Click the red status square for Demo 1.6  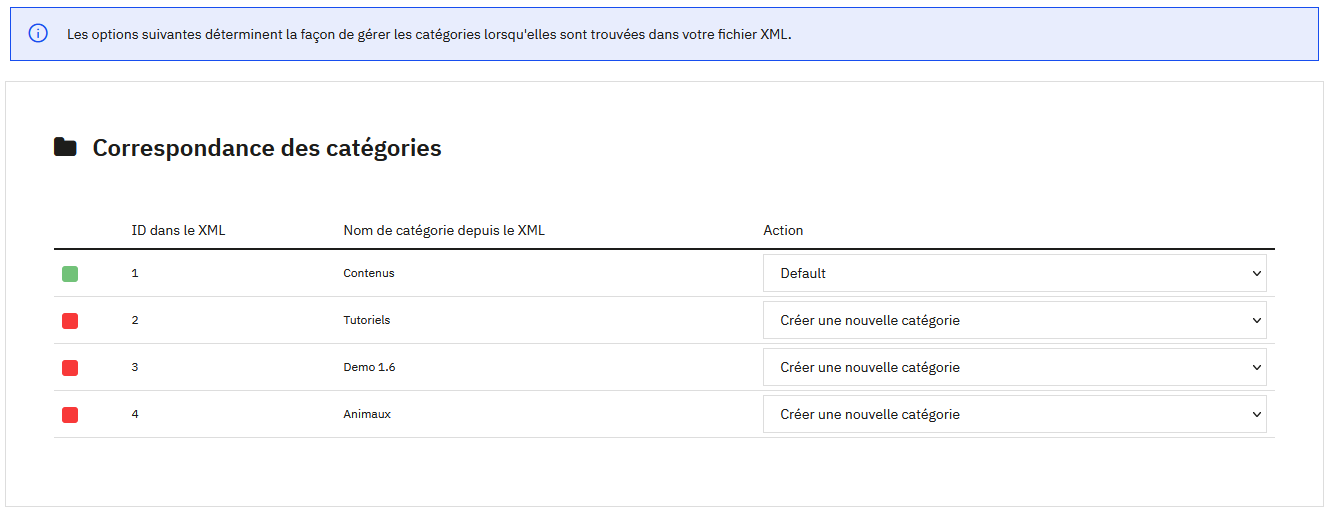pos(70,368)
